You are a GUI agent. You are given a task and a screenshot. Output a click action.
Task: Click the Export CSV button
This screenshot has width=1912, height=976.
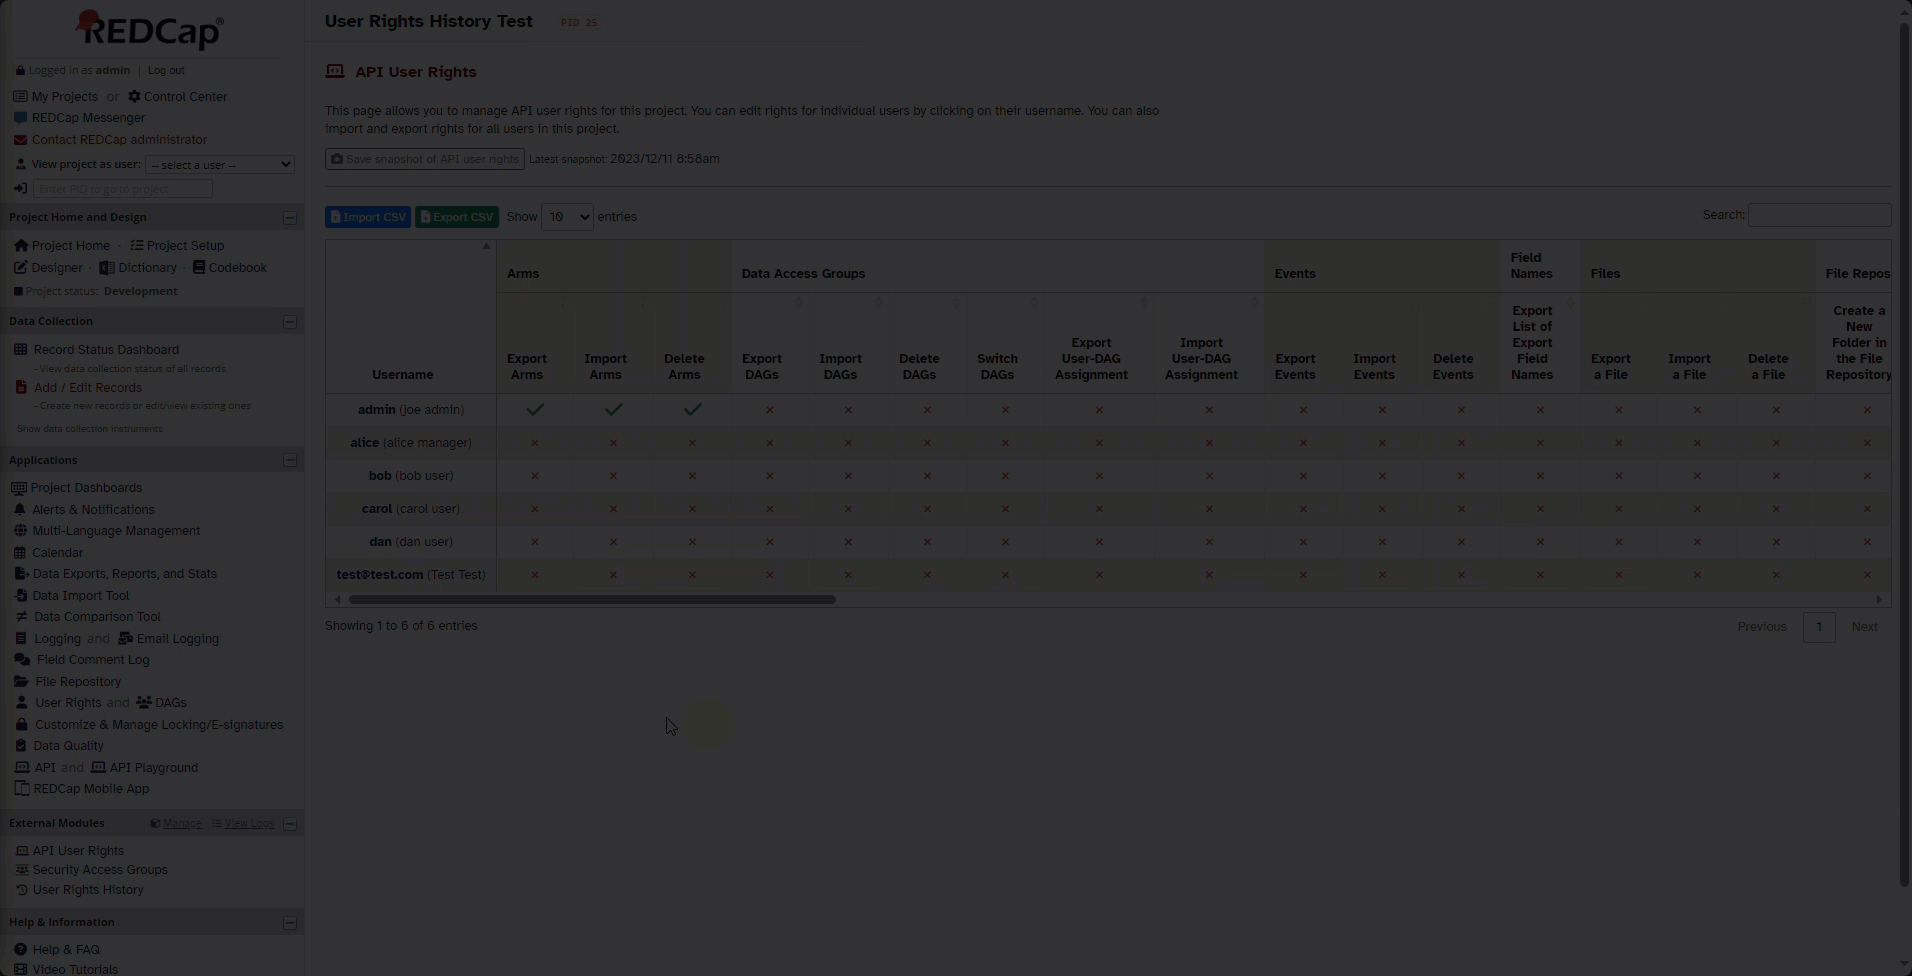pos(457,217)
